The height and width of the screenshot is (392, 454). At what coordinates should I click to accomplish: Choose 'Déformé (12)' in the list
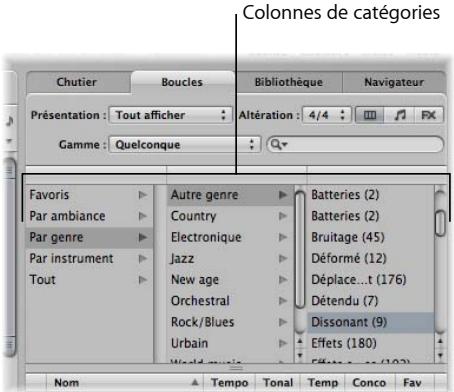click(371, 259)
